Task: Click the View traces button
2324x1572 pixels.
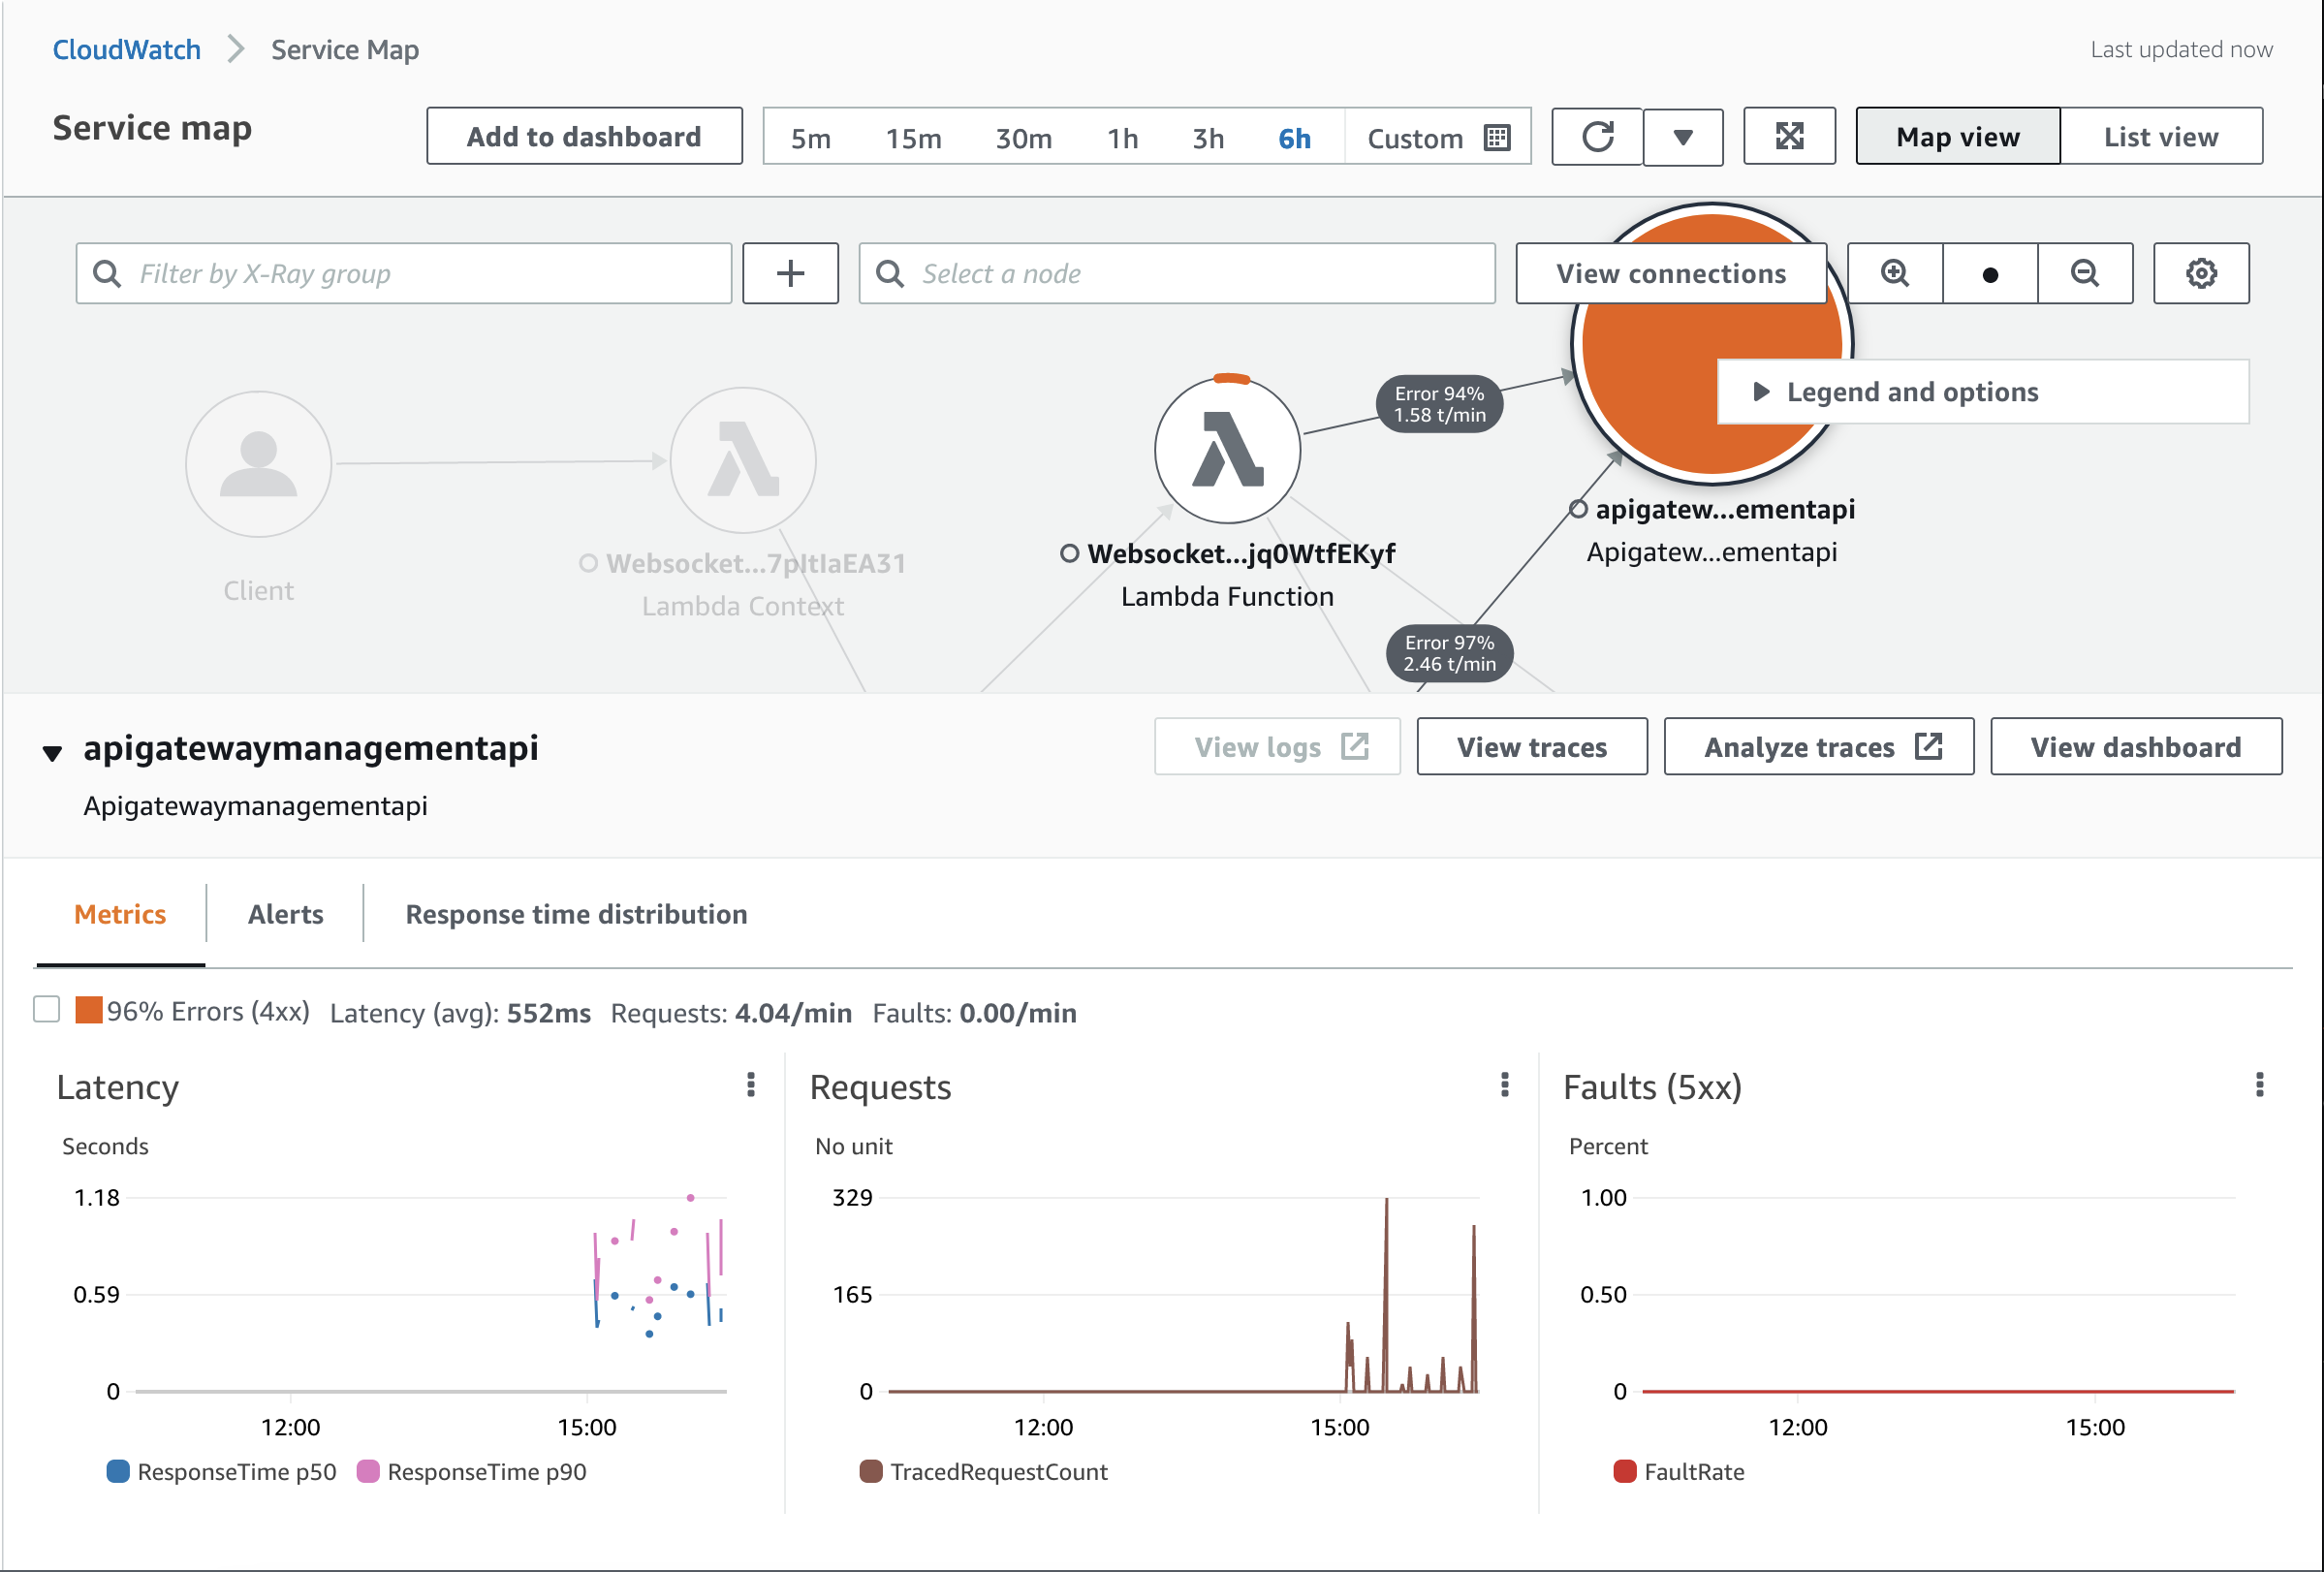Action: click(1531, 747)
